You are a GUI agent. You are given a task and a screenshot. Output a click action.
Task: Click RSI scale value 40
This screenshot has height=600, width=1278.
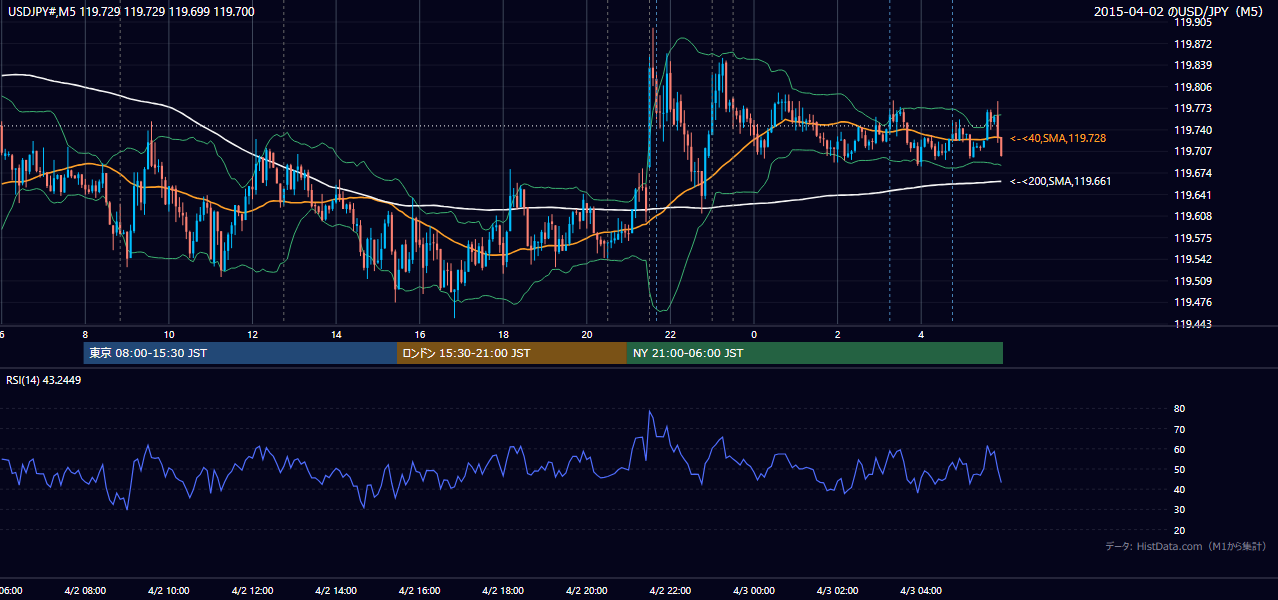coord(1180,489)
